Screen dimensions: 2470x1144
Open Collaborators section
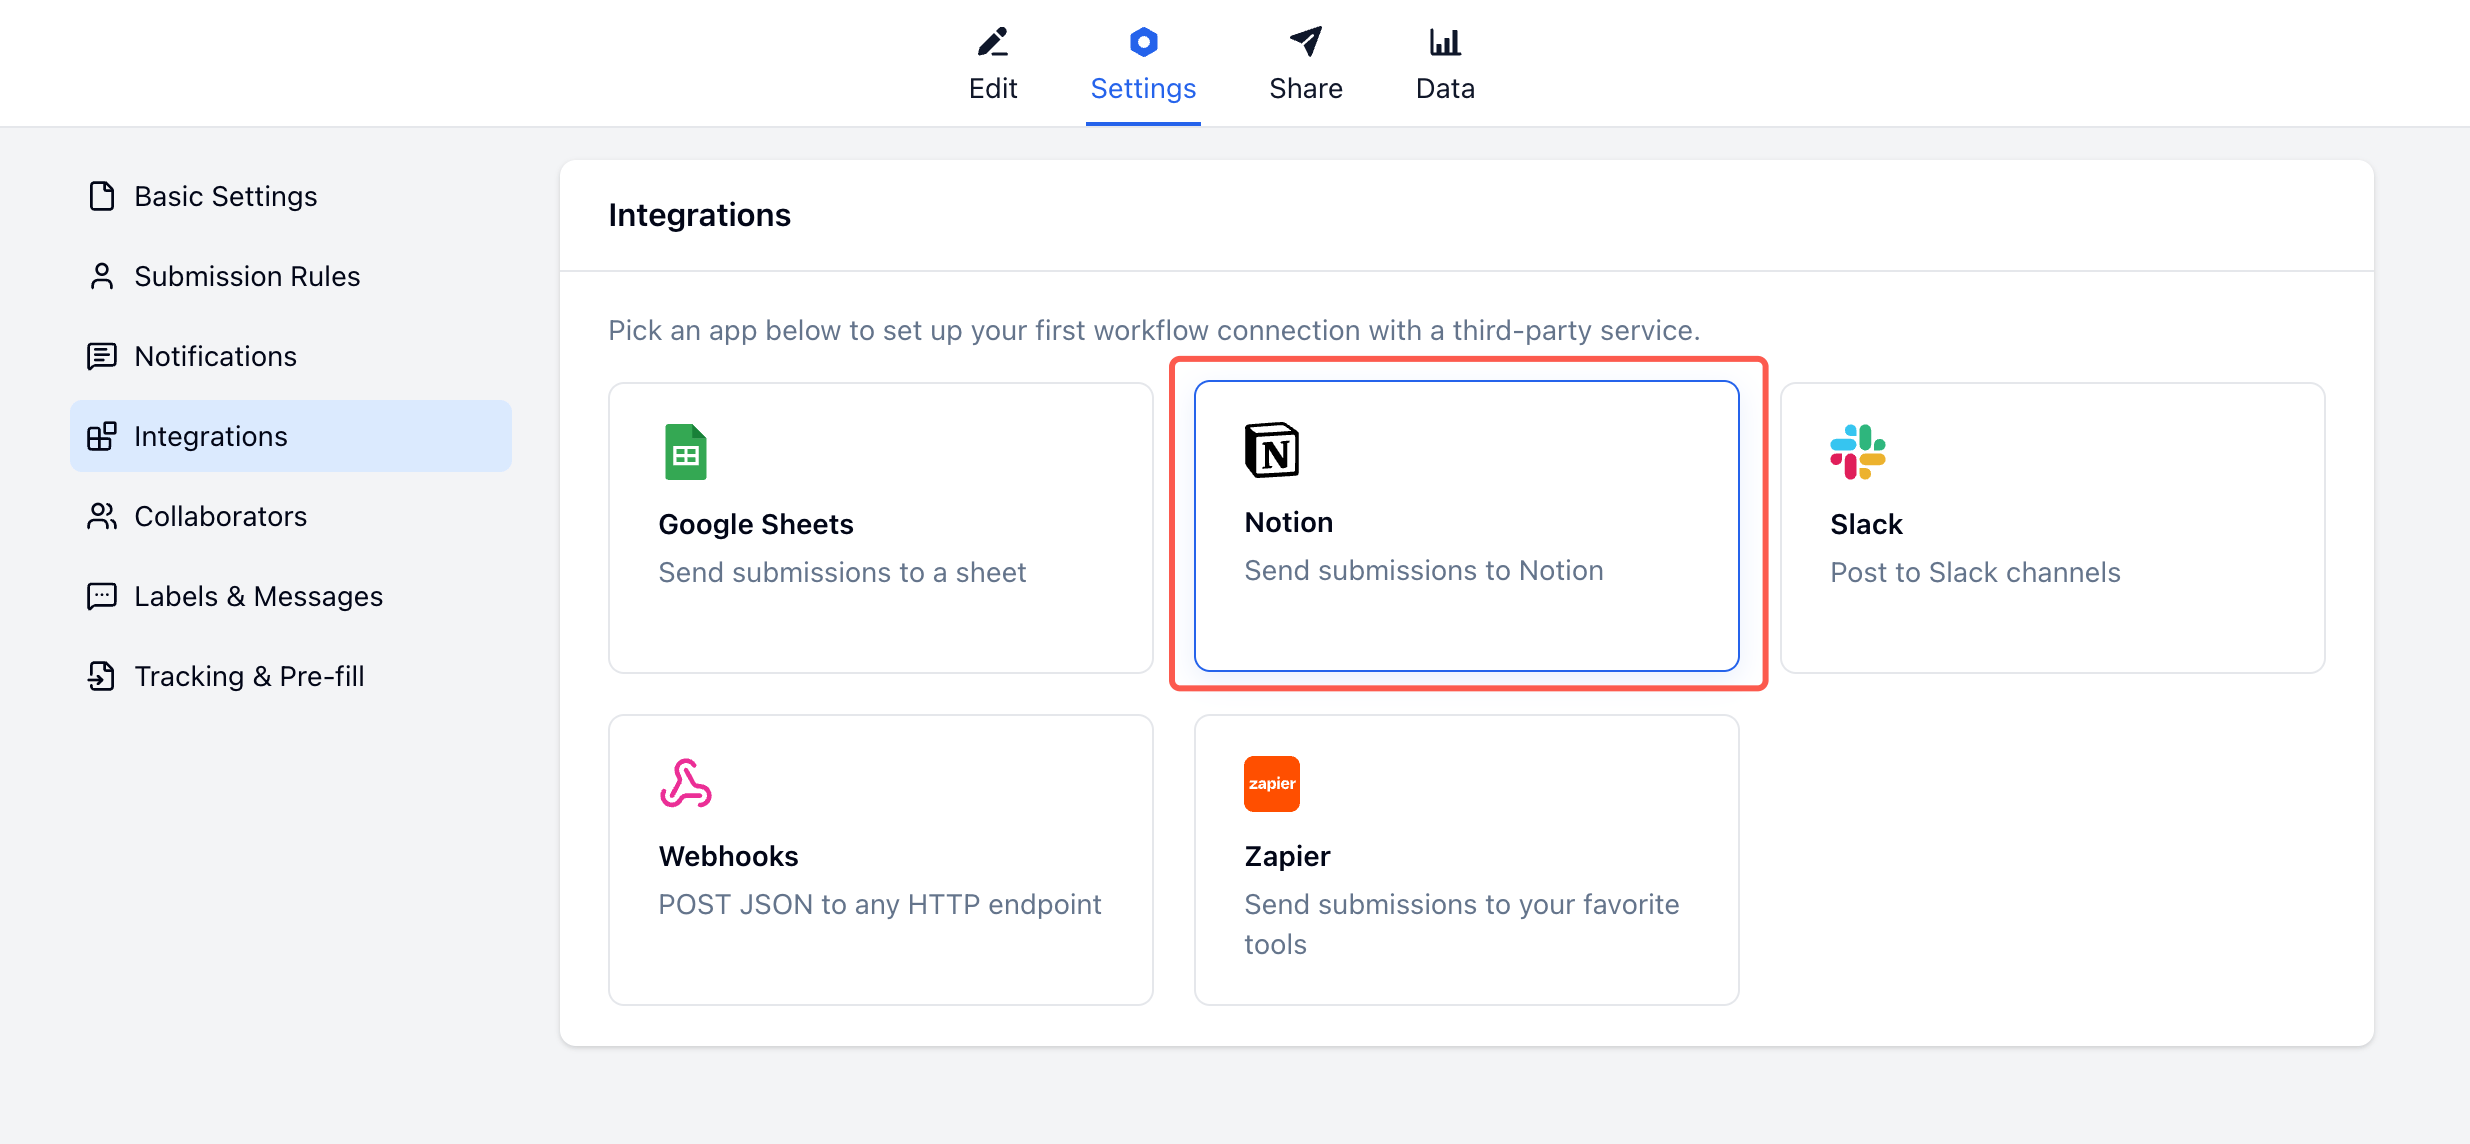(x=291, y=516)
